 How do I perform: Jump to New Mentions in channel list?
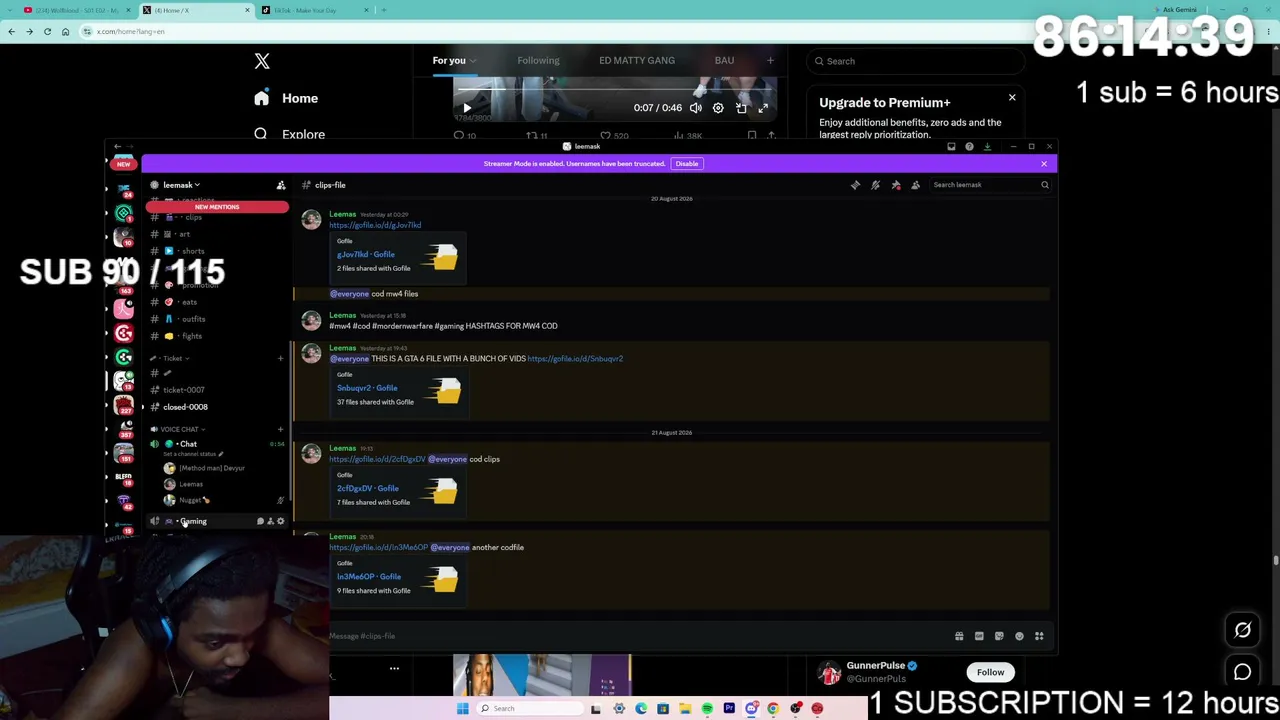(x=217, y=207)
